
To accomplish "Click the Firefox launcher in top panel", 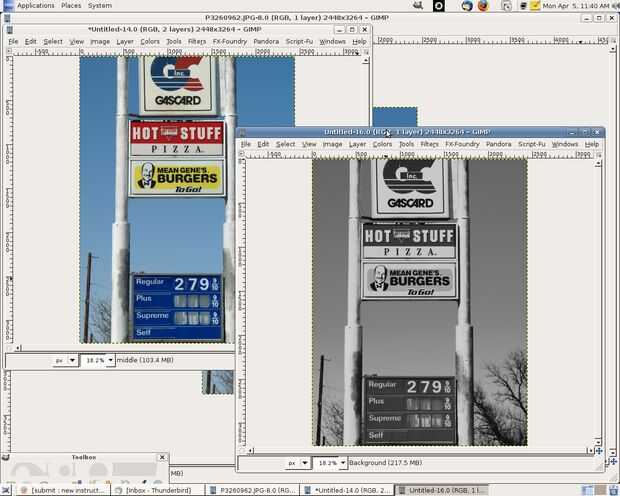I will (483, 6).
